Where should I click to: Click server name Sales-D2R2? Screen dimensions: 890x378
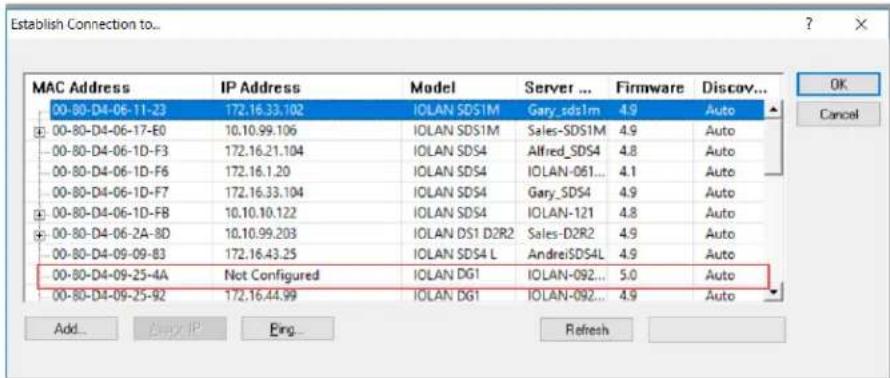pyautogui.click(x=562, y=234)
